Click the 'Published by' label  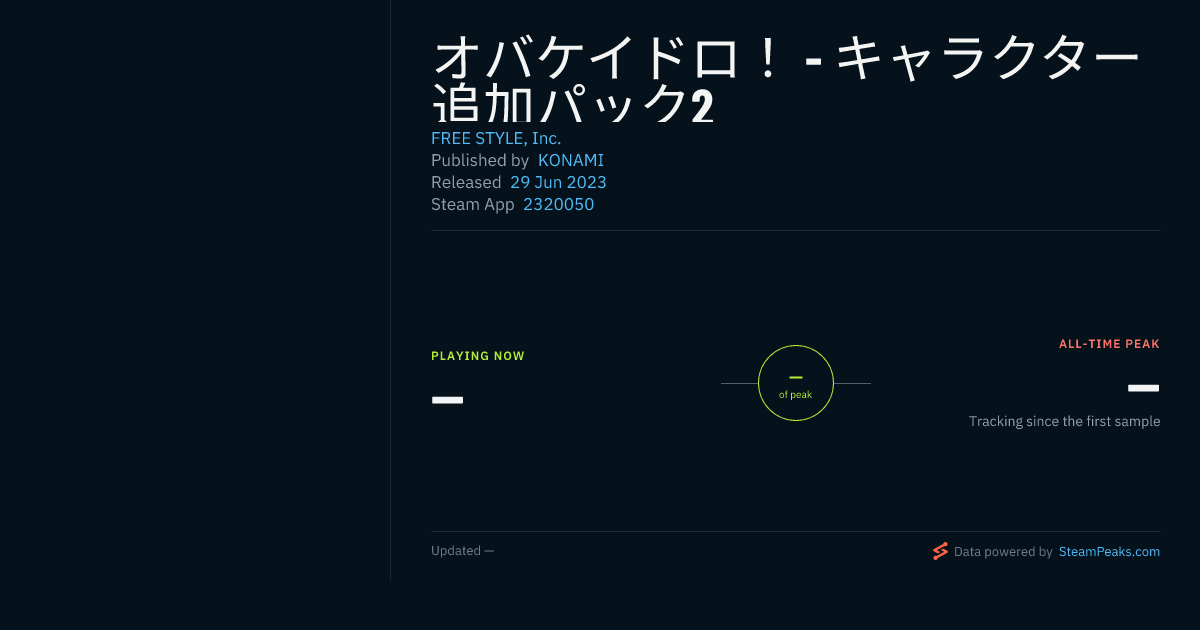[x=480, y=160]
